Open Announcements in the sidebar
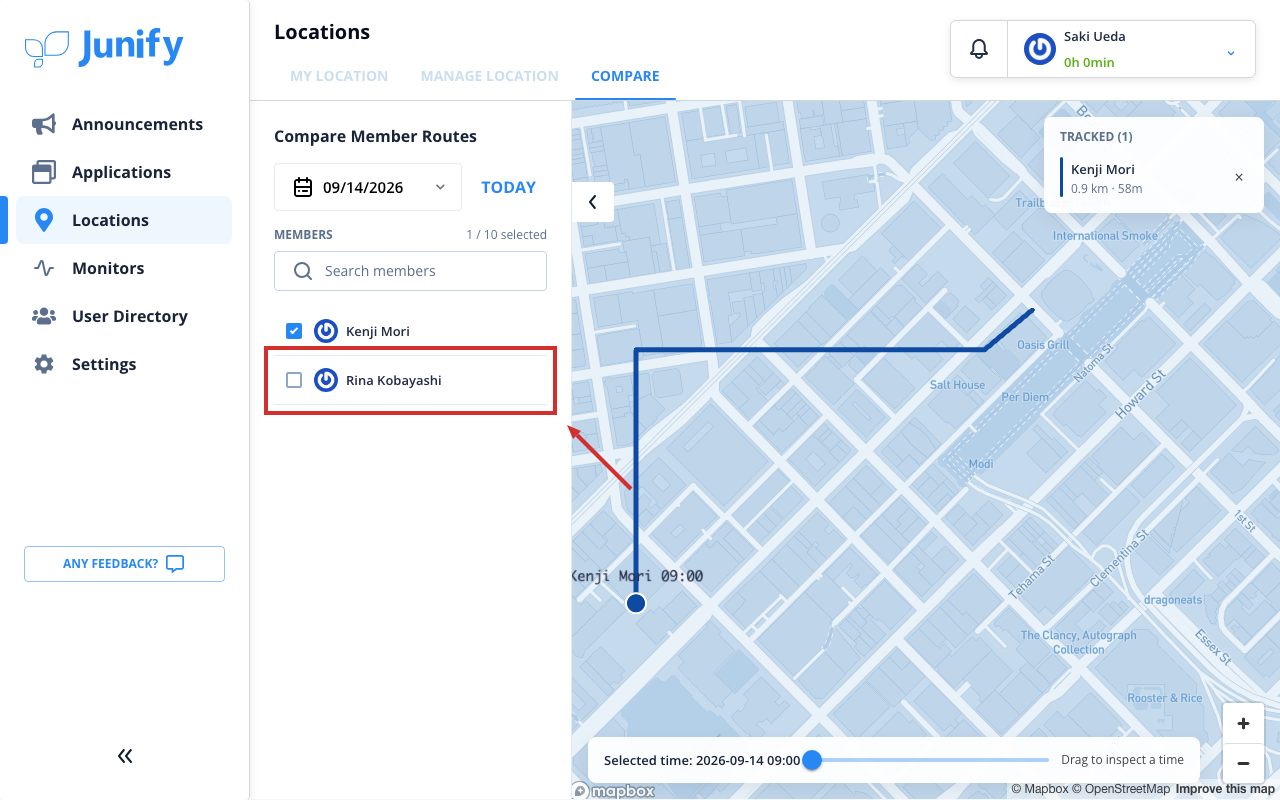 pos(124,124)
